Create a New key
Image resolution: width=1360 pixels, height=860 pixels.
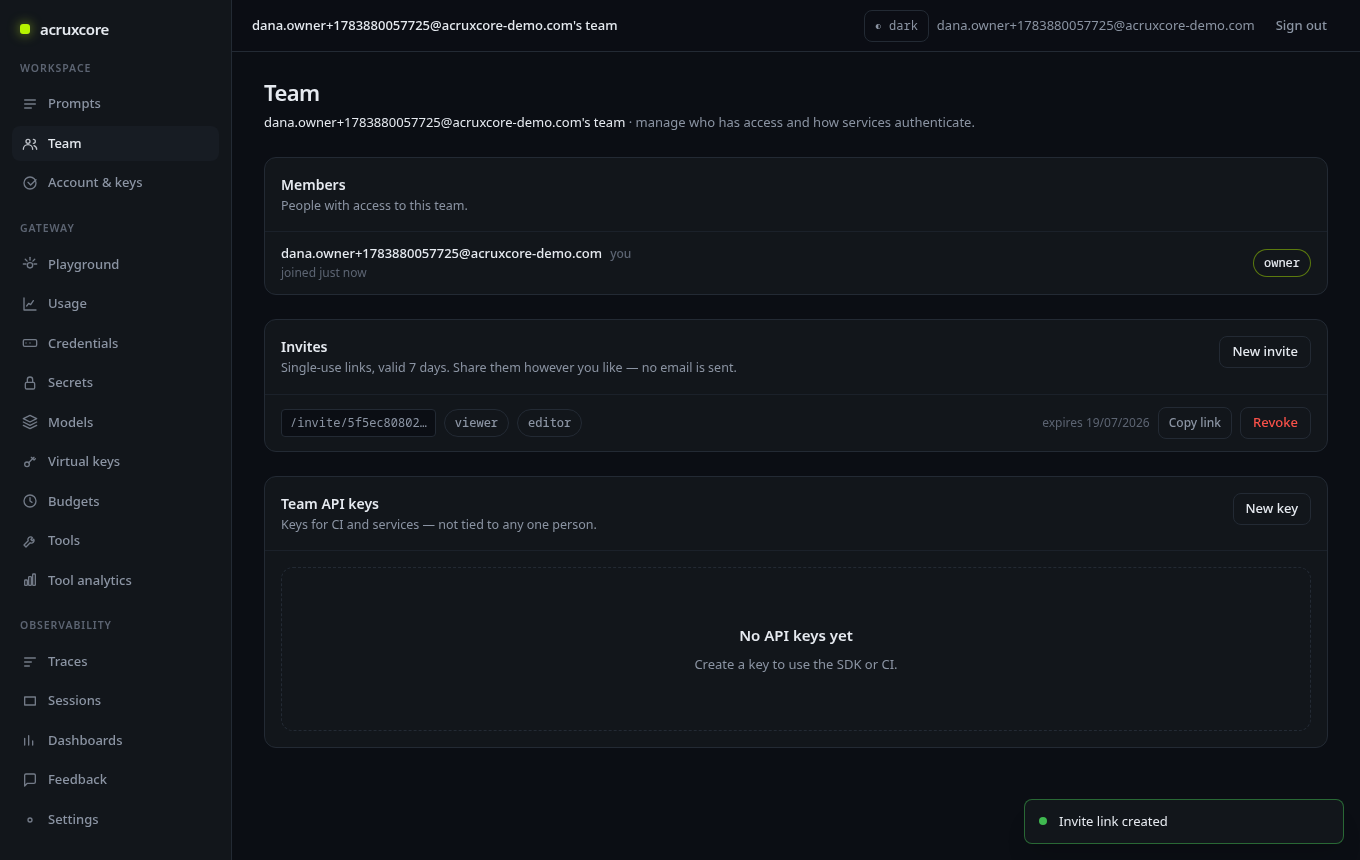pos(1272,509)
